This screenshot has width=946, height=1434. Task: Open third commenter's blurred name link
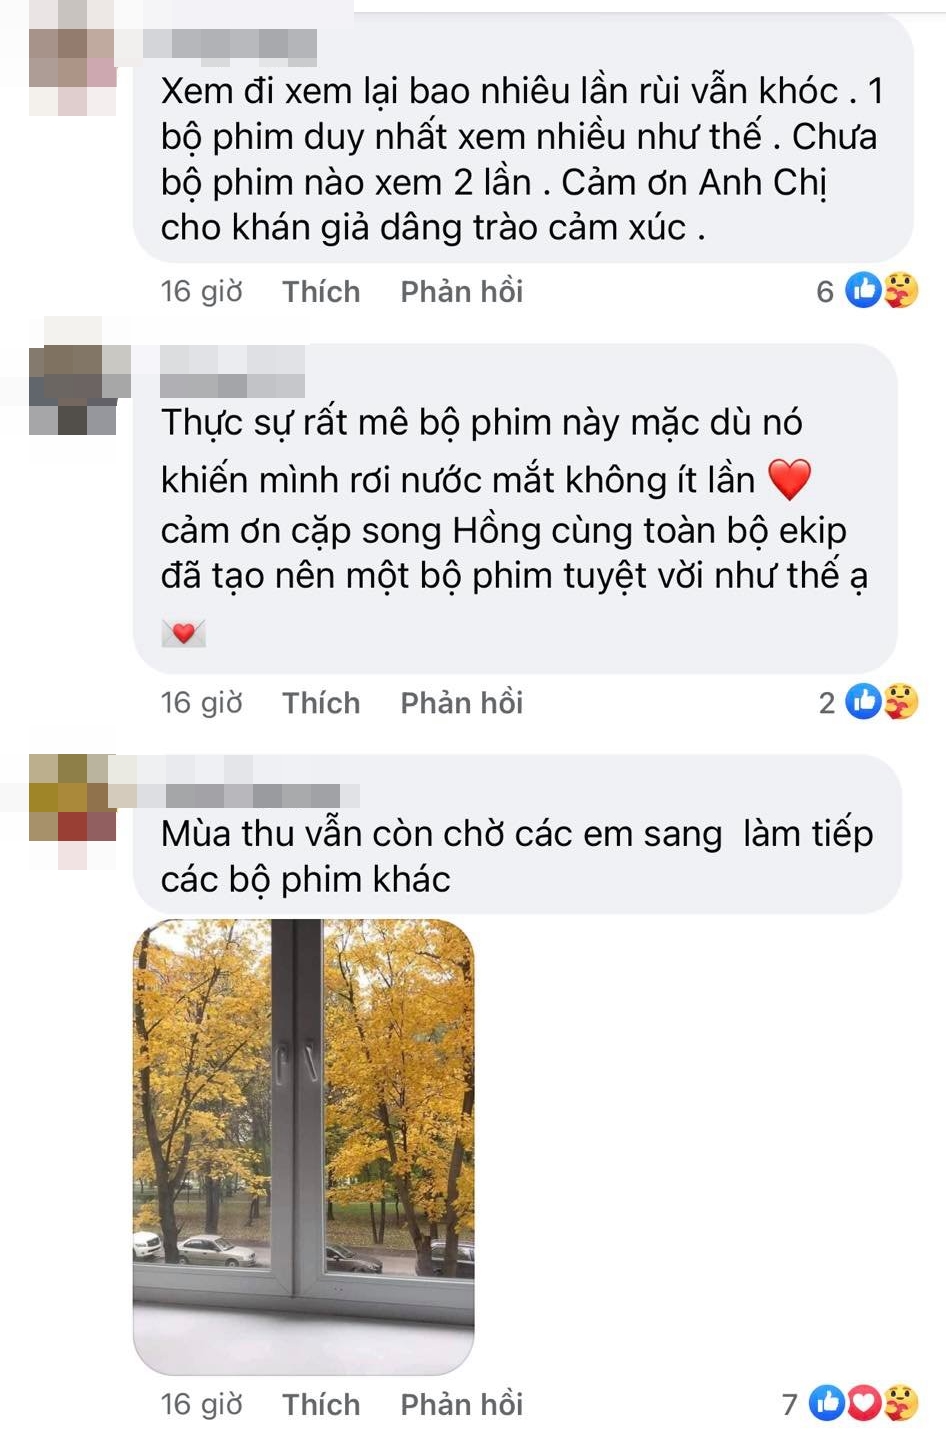pyautogui.click(x=250, y=794)
